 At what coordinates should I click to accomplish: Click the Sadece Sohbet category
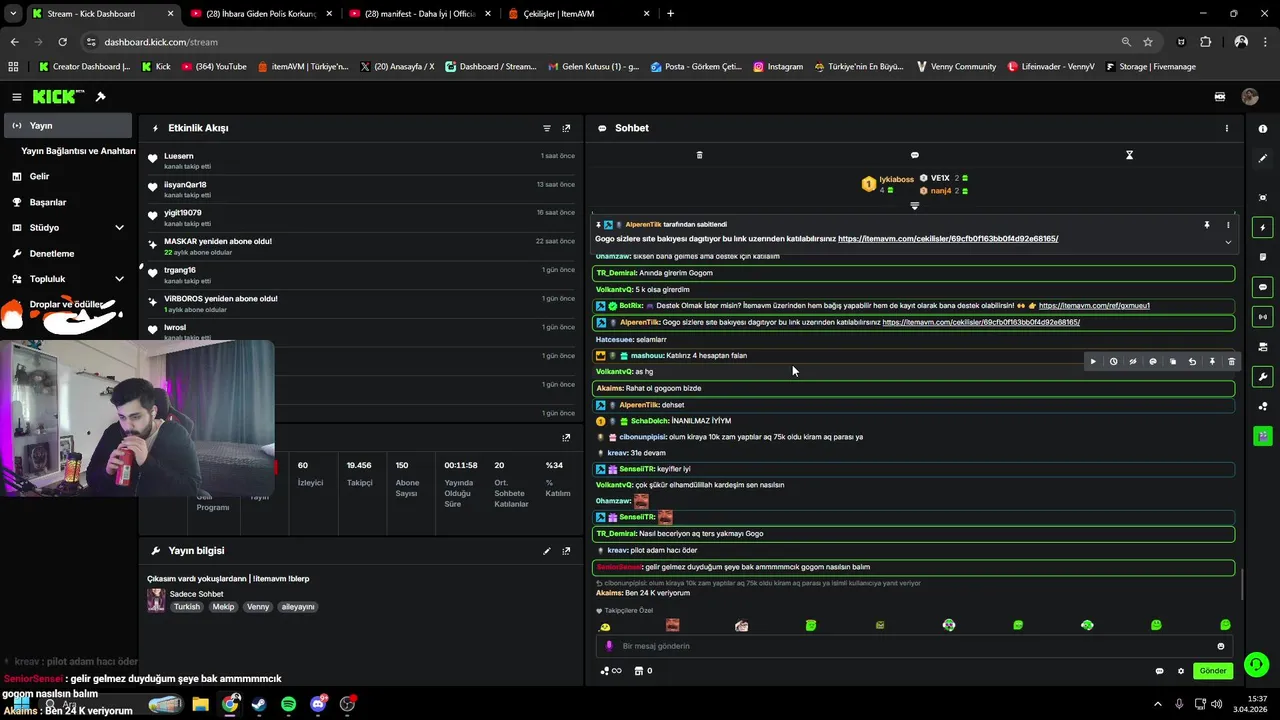coord(197,594)
